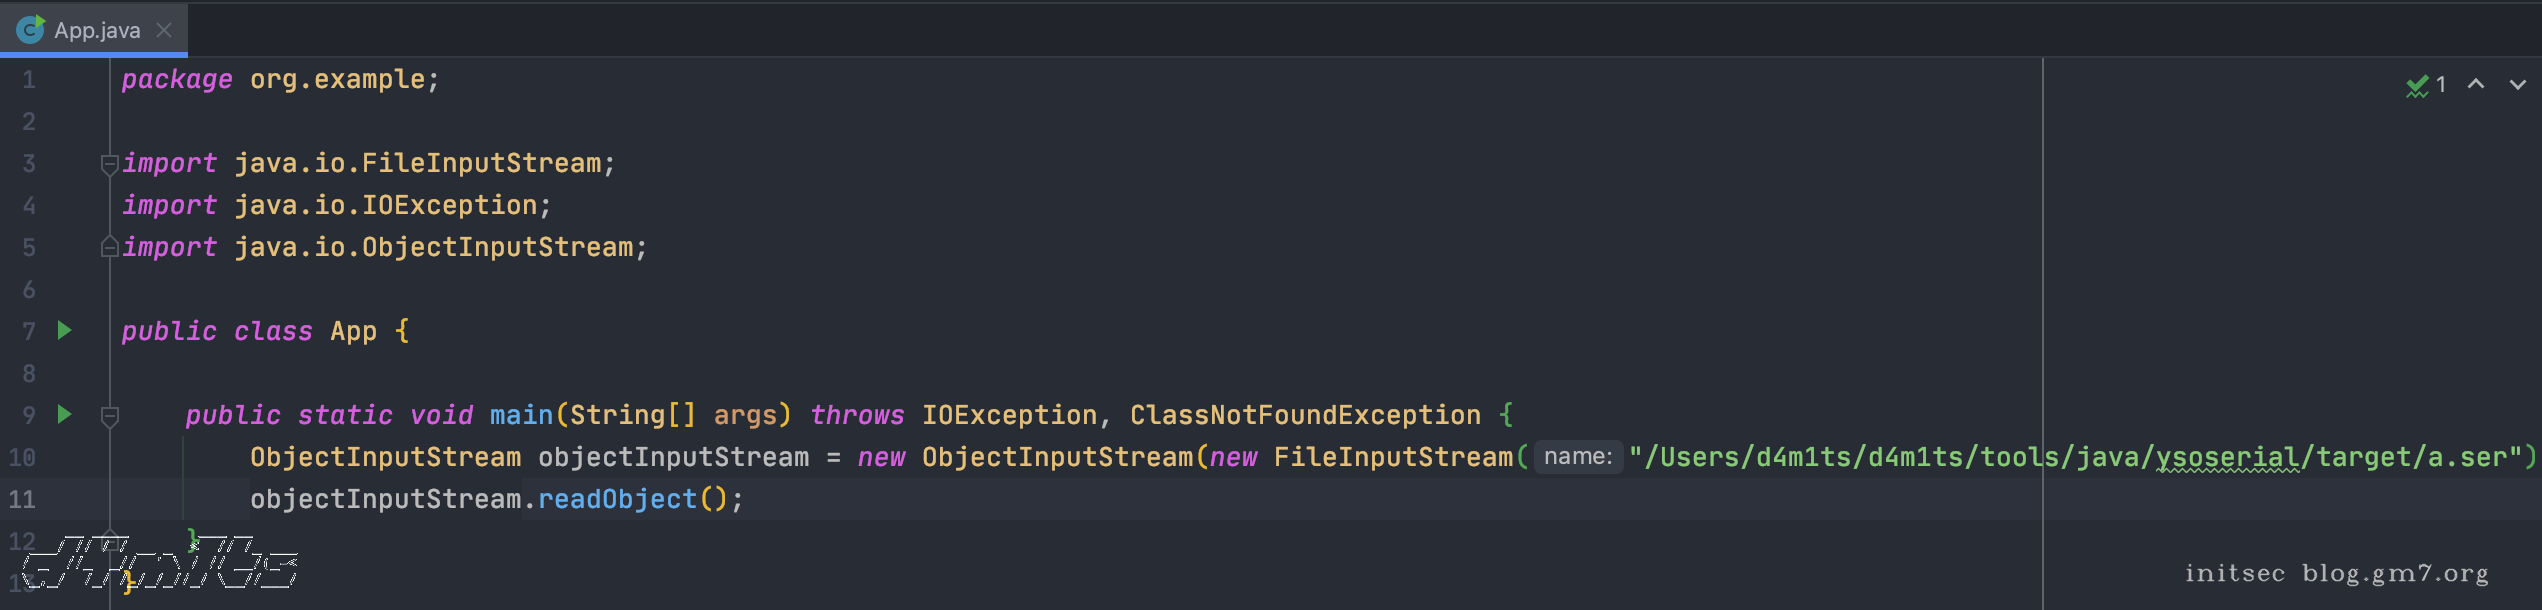Click the "name:" parameter hint
Image resolution: width=2542 pixels, height=610 pixels.
[1577, 457]
